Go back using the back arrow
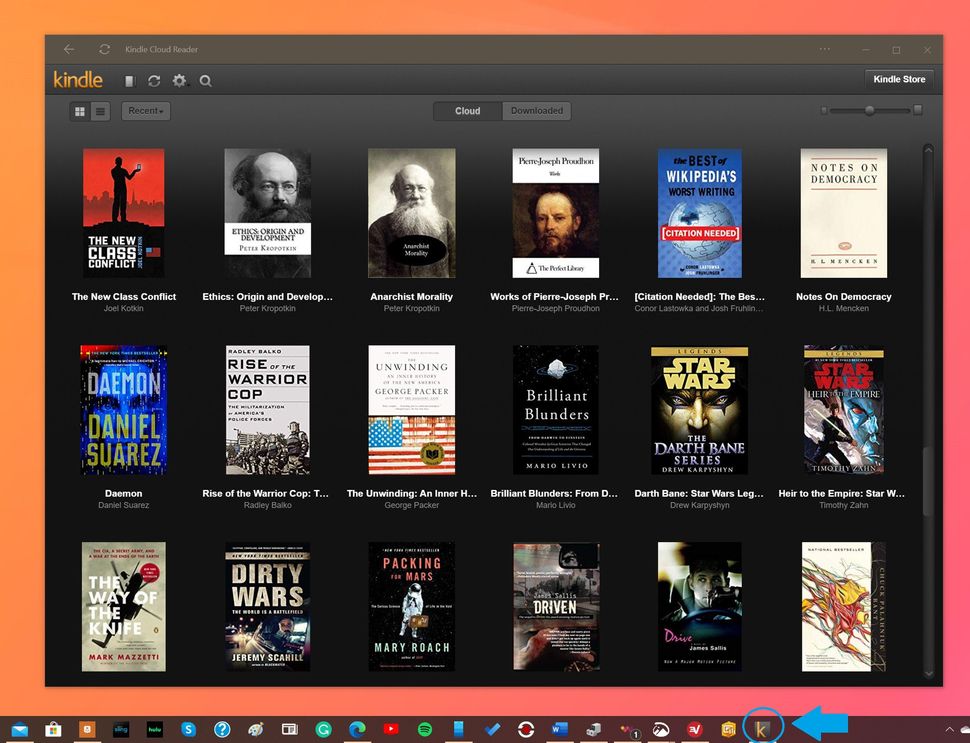Screen dimensions: 970x743 tap(68, 49)
